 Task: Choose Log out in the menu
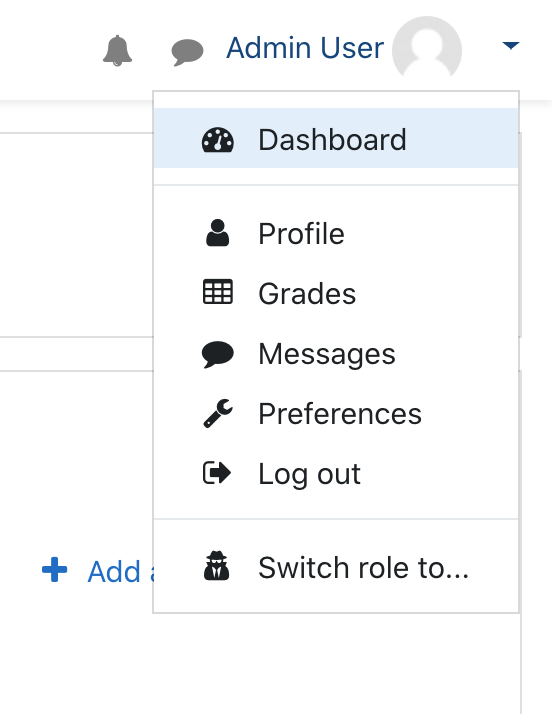(x=336, y=474)
